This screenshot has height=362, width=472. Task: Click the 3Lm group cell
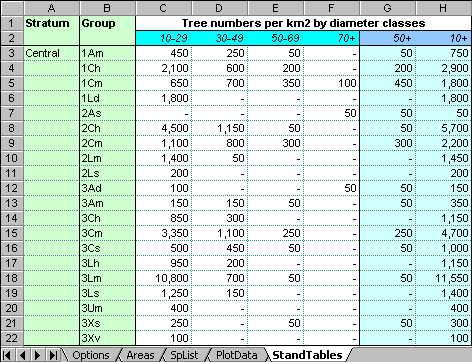pos(107,278)
